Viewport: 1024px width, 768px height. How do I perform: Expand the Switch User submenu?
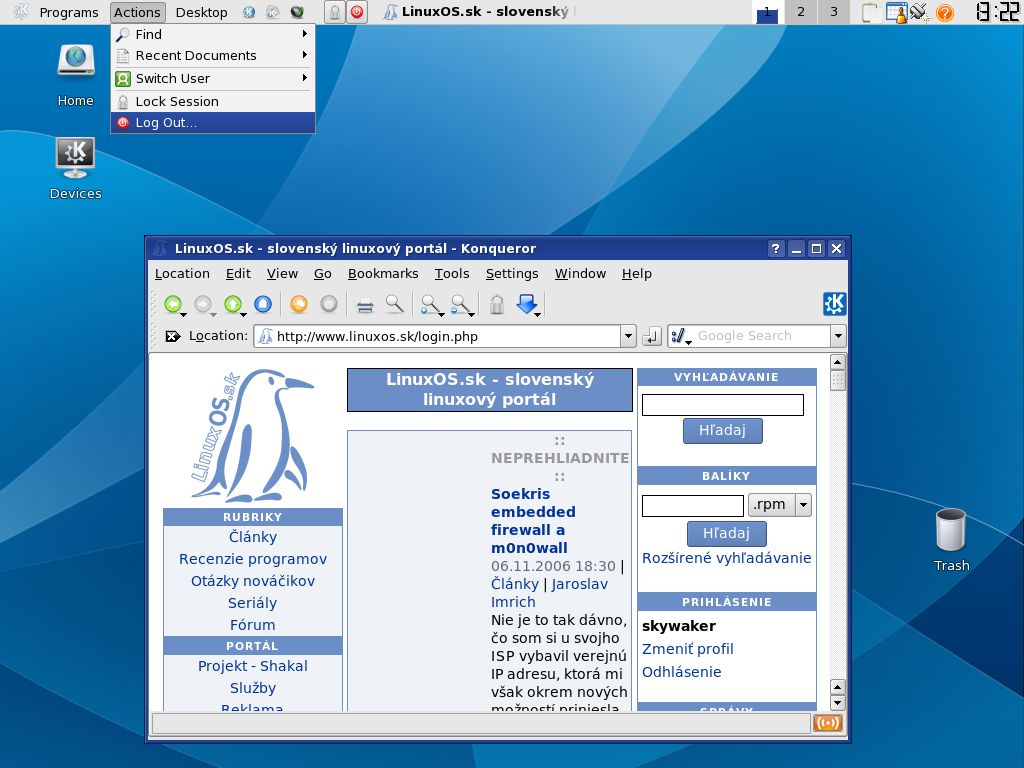tap(213, 78)
